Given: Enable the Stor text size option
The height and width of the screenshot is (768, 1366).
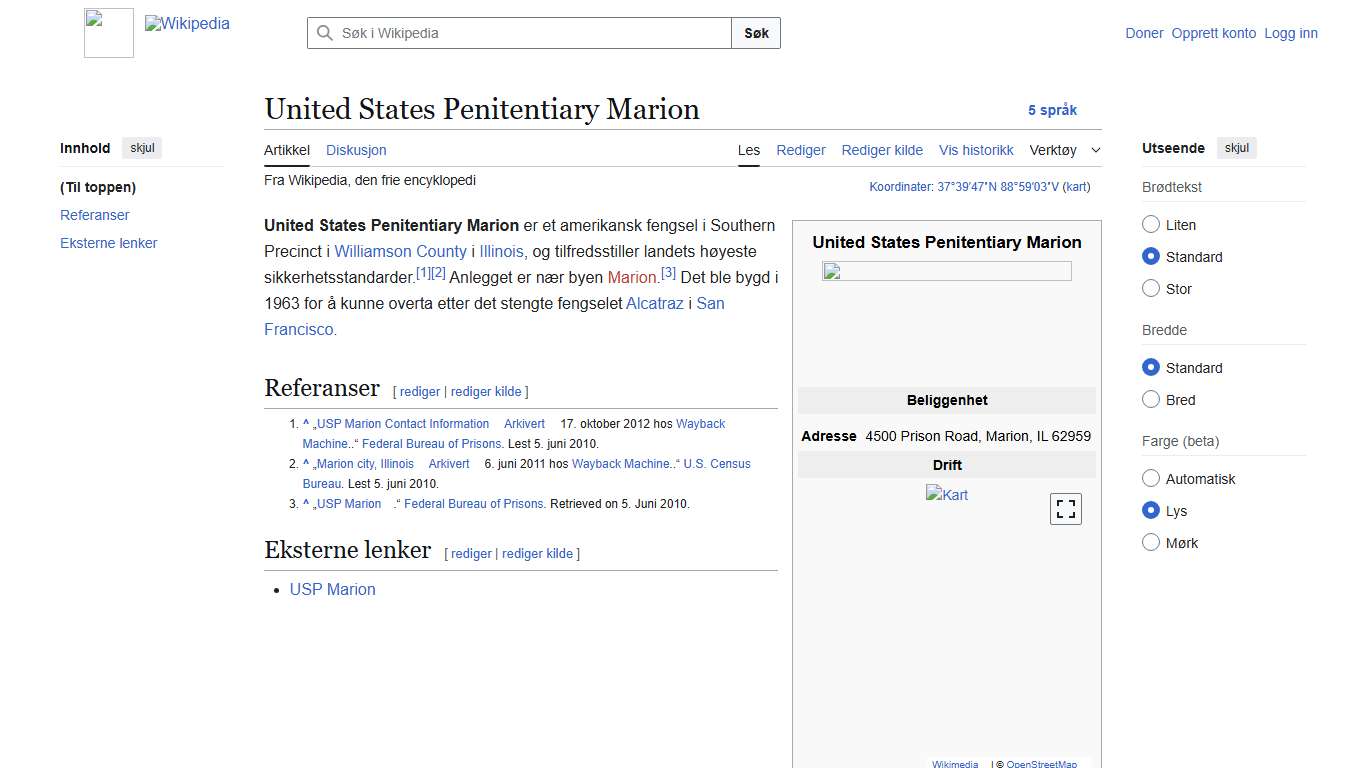Looking at the screenshot, I should pos(1151,288).
